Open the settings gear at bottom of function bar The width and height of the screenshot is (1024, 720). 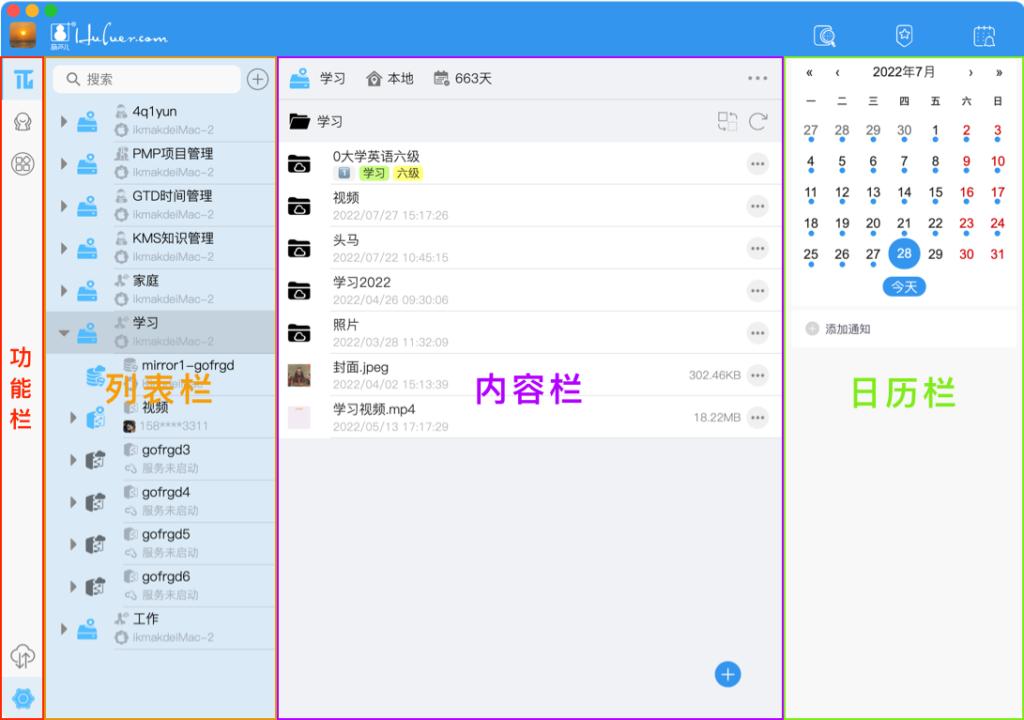21,699
